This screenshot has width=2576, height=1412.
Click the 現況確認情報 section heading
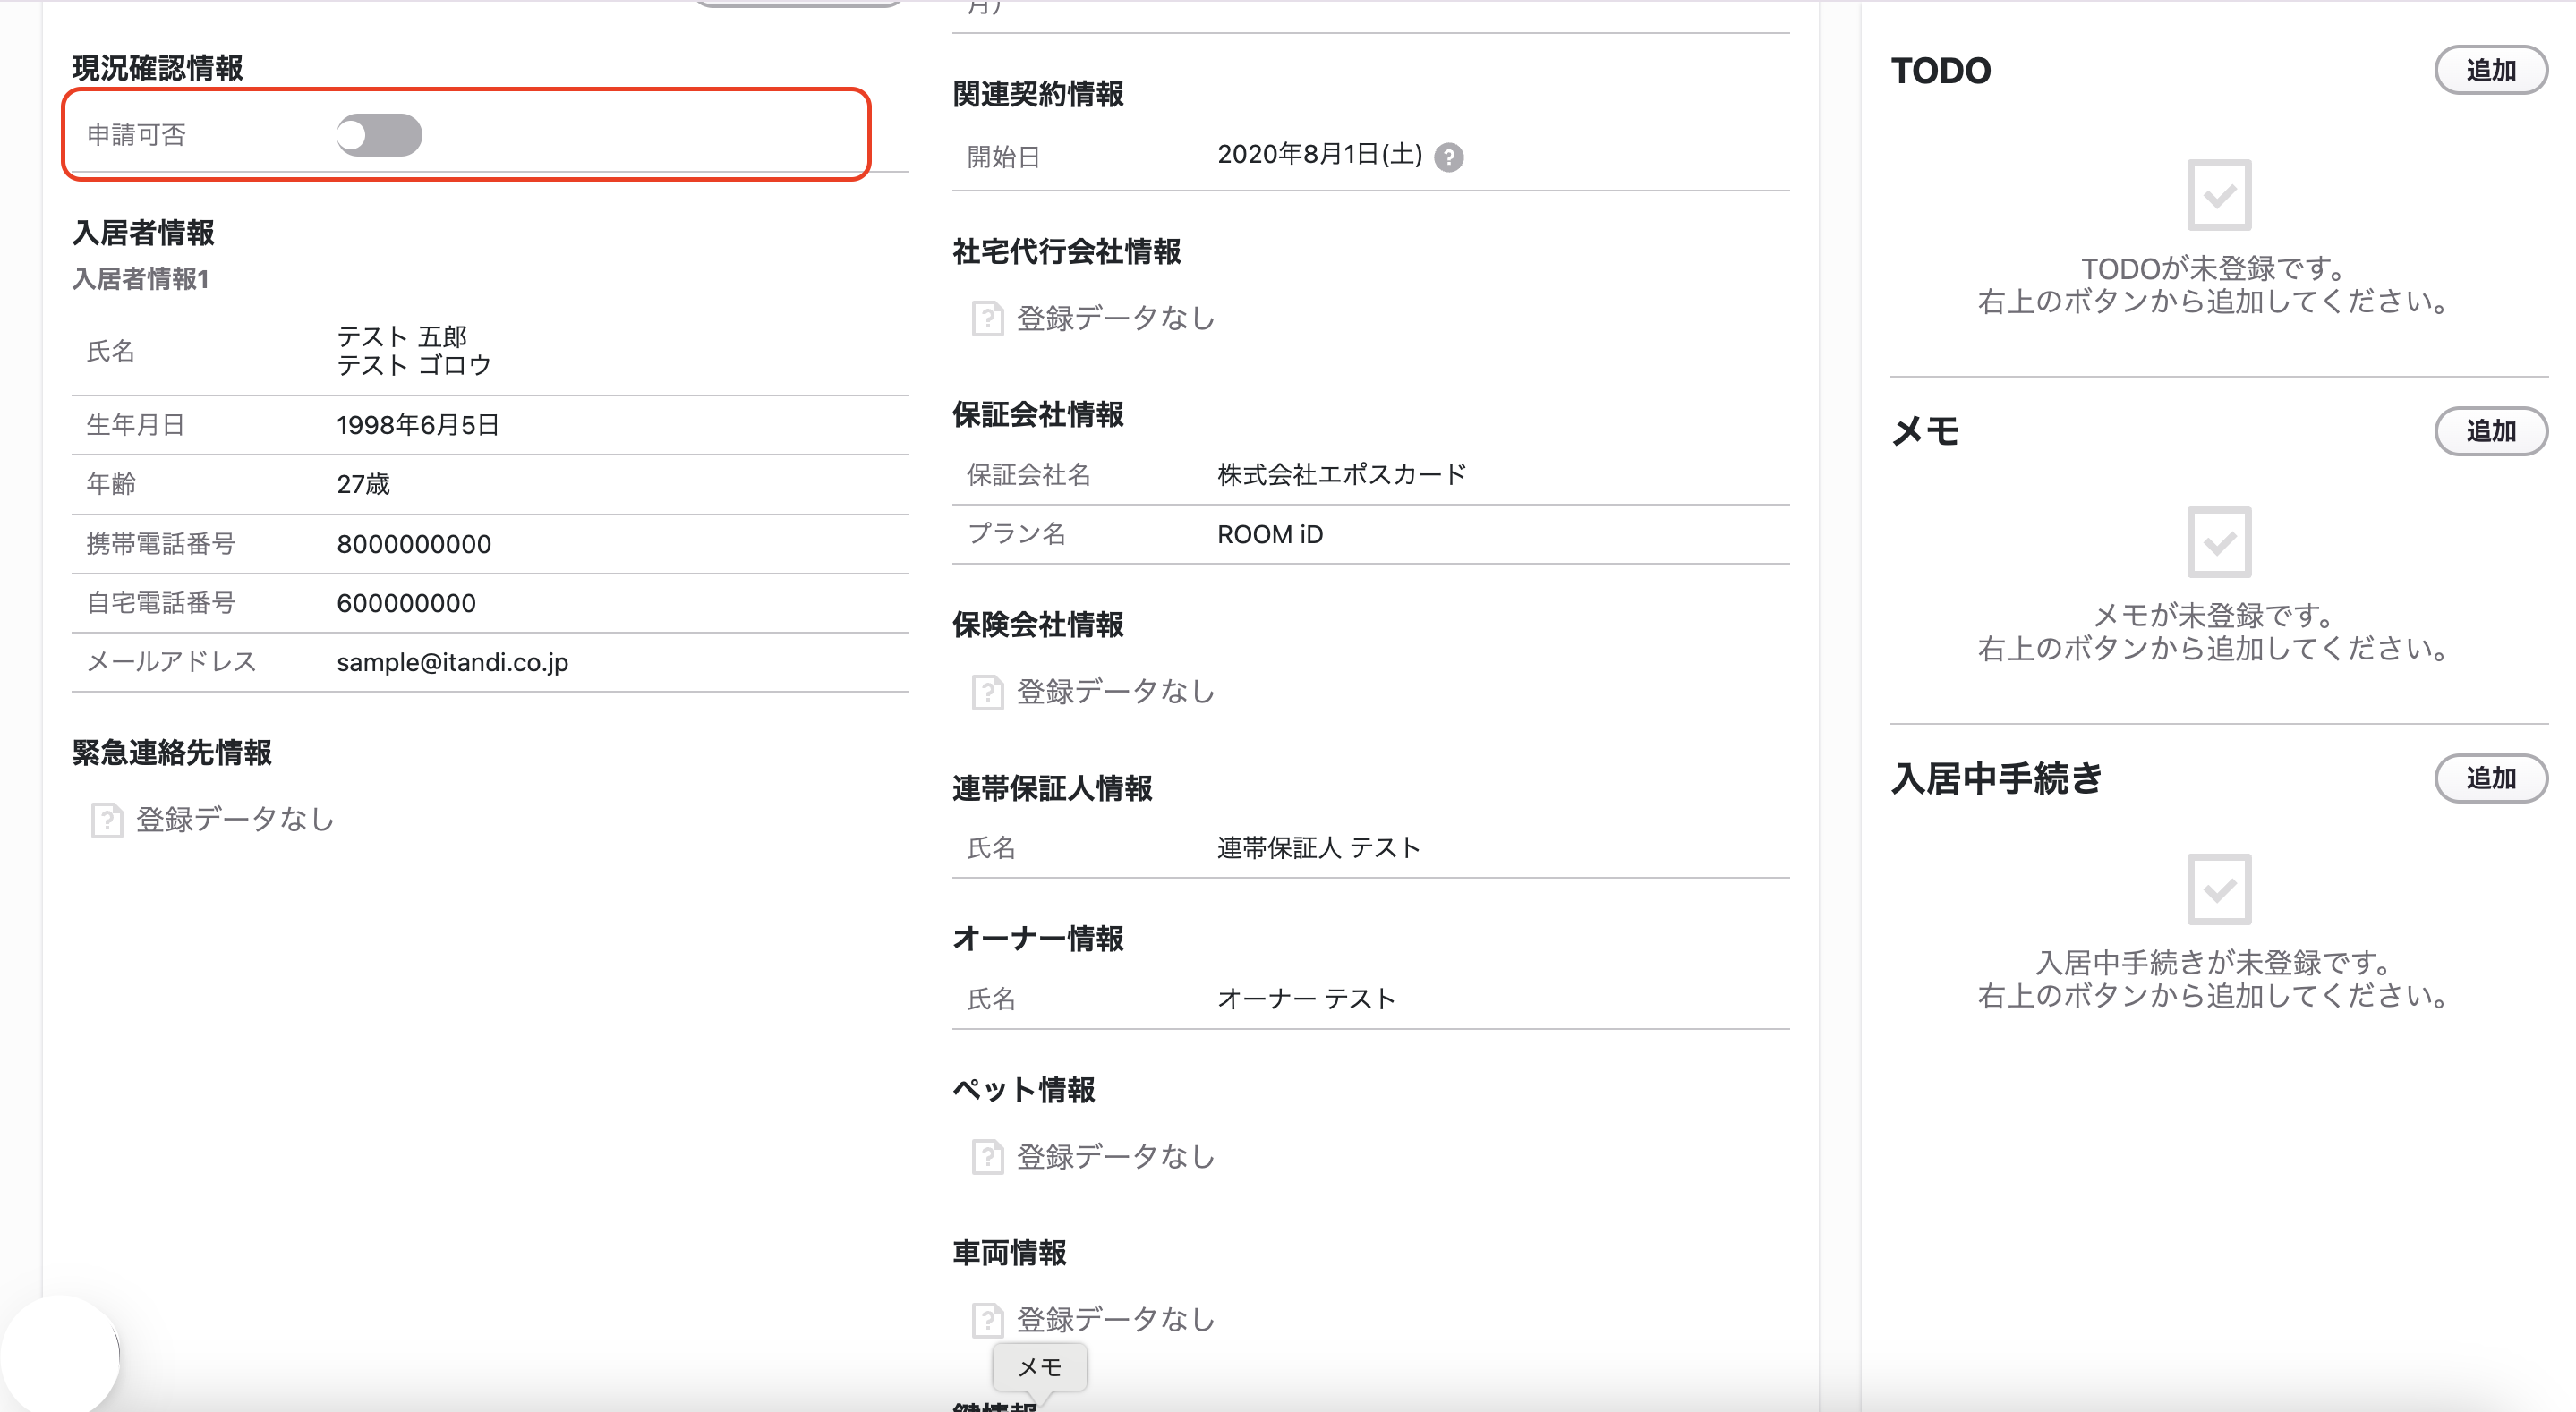point(158,68)
